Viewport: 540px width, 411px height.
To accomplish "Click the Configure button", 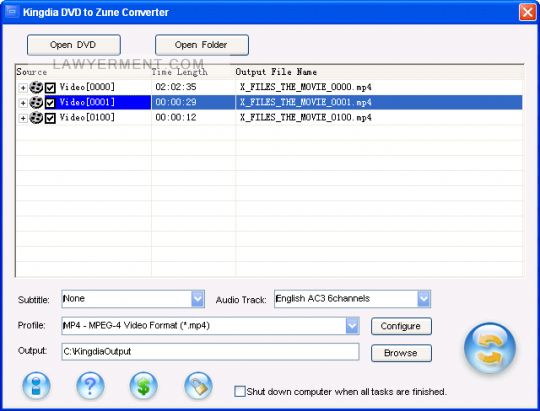I will click(401, 326).
